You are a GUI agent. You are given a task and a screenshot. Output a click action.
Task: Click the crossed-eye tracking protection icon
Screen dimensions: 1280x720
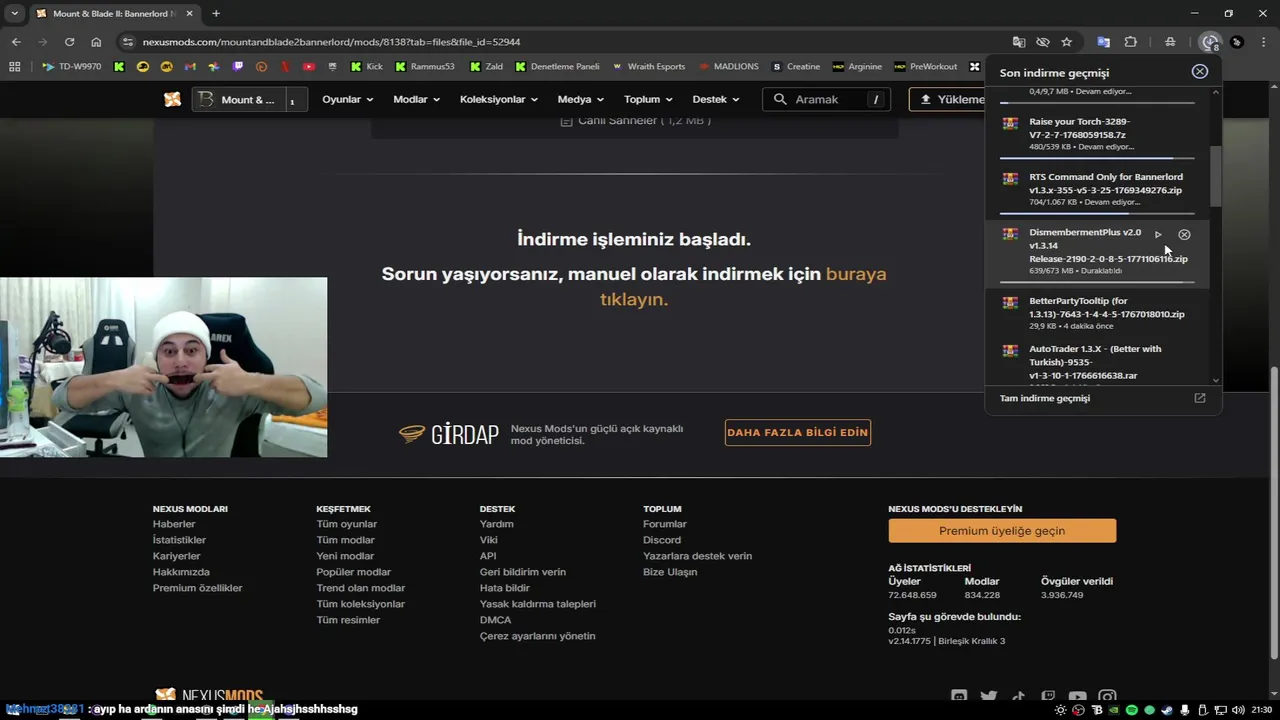point(1043,42)
